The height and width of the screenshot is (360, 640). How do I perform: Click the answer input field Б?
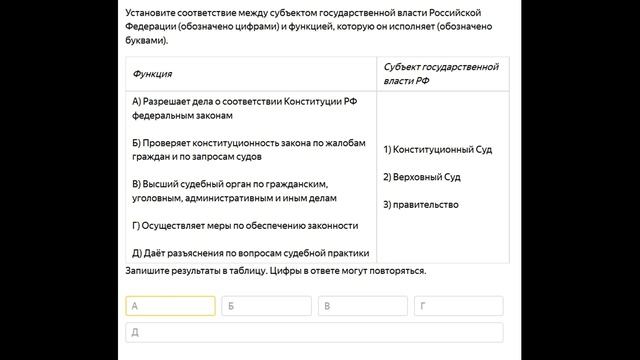267,306
